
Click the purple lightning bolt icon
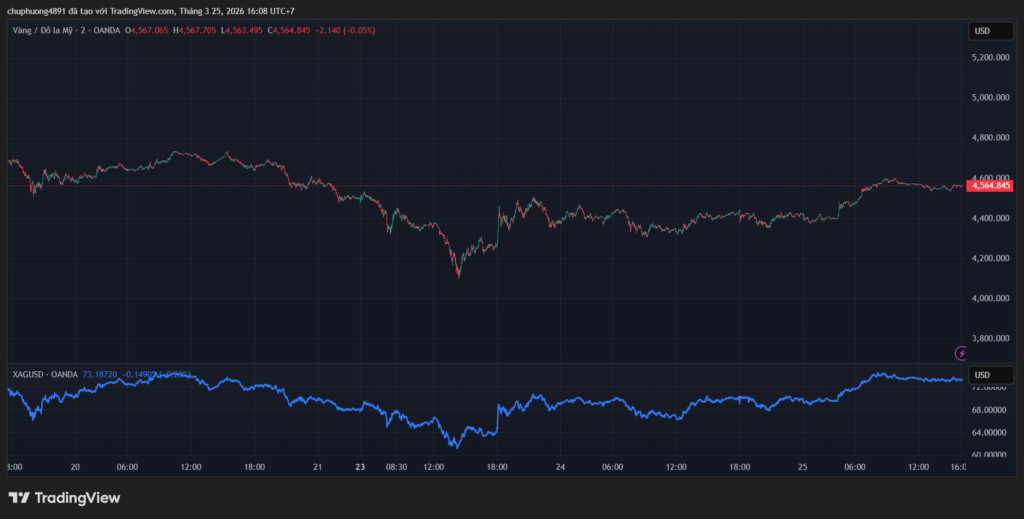pyautogui.click(x=961, y=353)
